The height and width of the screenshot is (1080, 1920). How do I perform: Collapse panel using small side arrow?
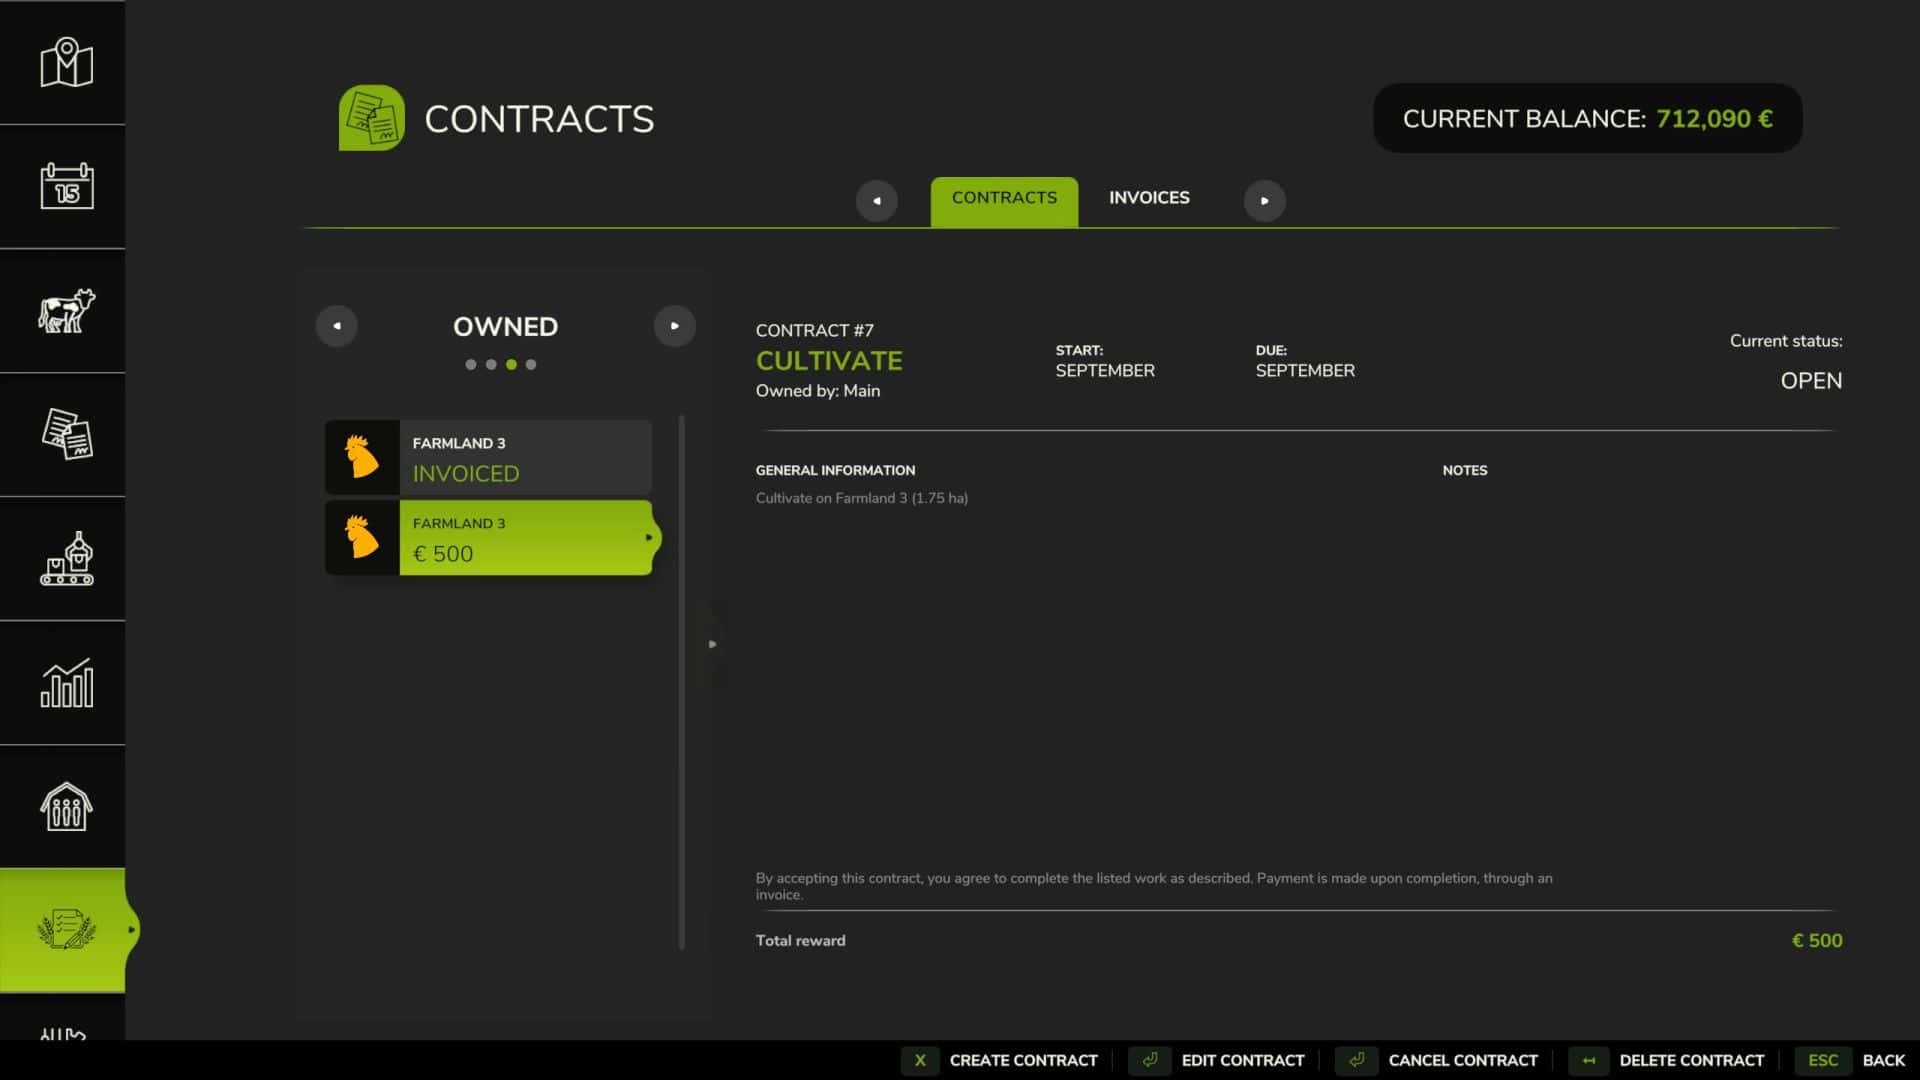(x=712, y=644)
